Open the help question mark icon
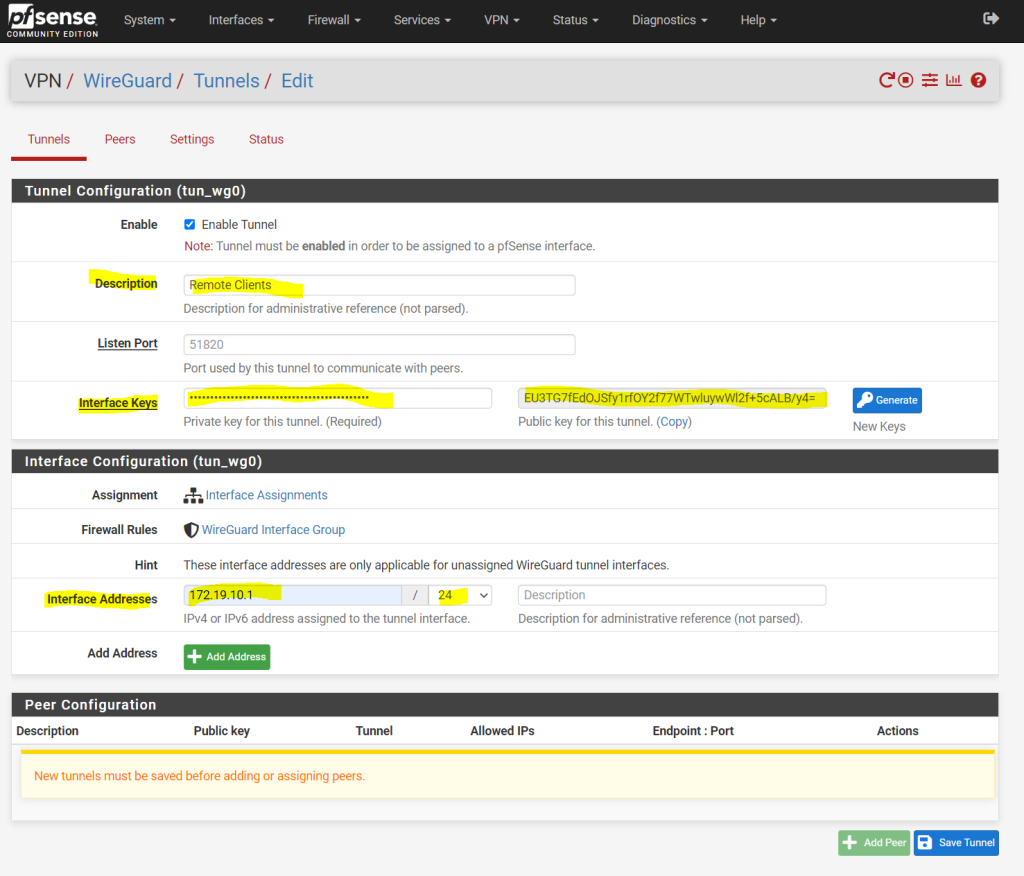Screen dimensions: 1024x876 (x=978, y=80)
